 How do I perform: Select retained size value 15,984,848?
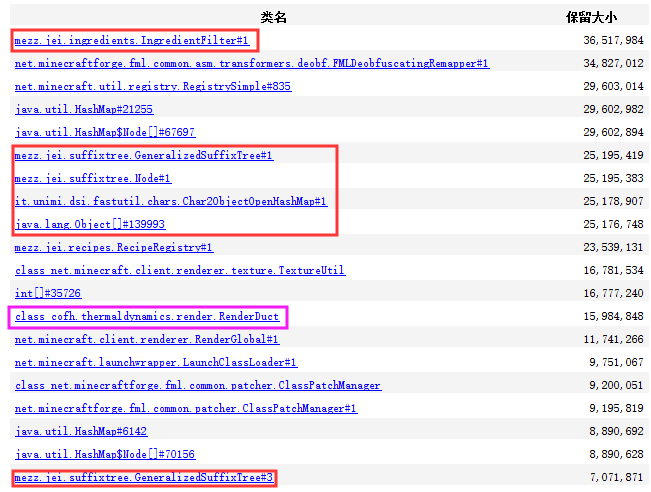[613, 316]
